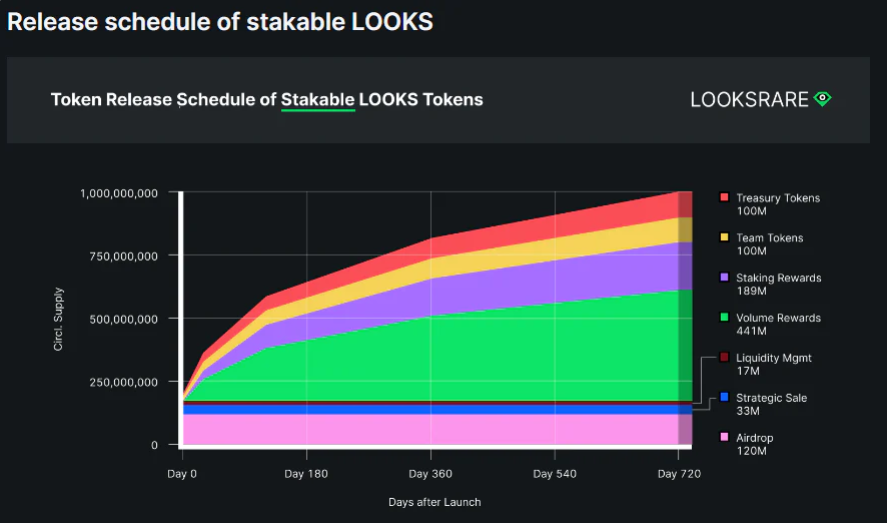Click the red Treasury Tokens legend swatch

[724, 198]
